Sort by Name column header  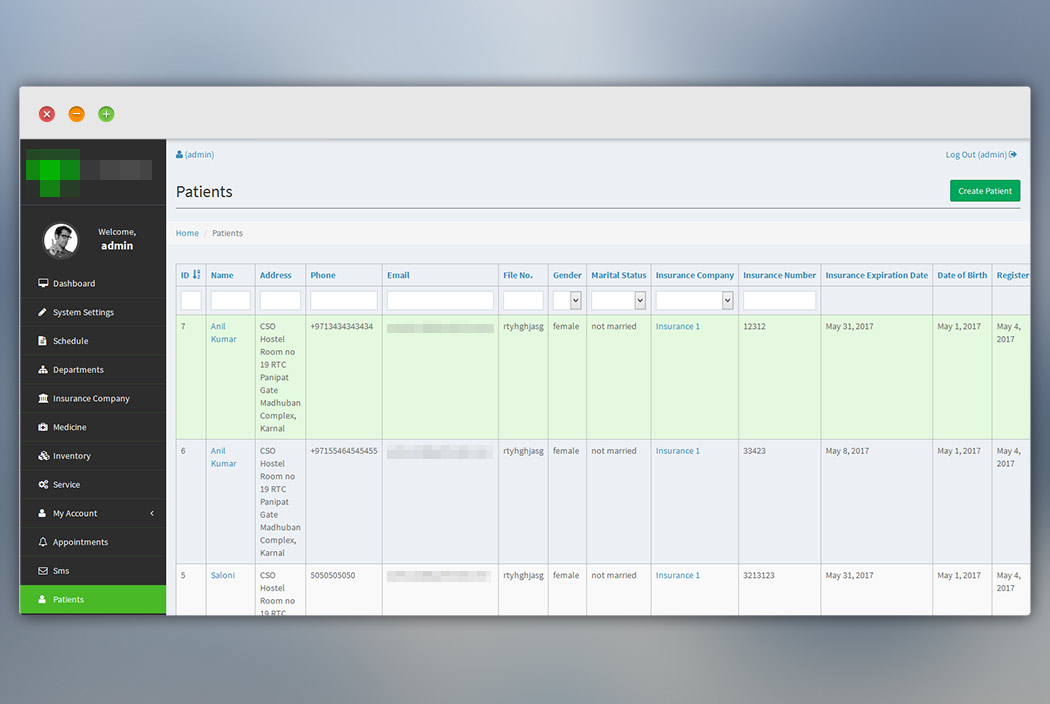(222, 275)
